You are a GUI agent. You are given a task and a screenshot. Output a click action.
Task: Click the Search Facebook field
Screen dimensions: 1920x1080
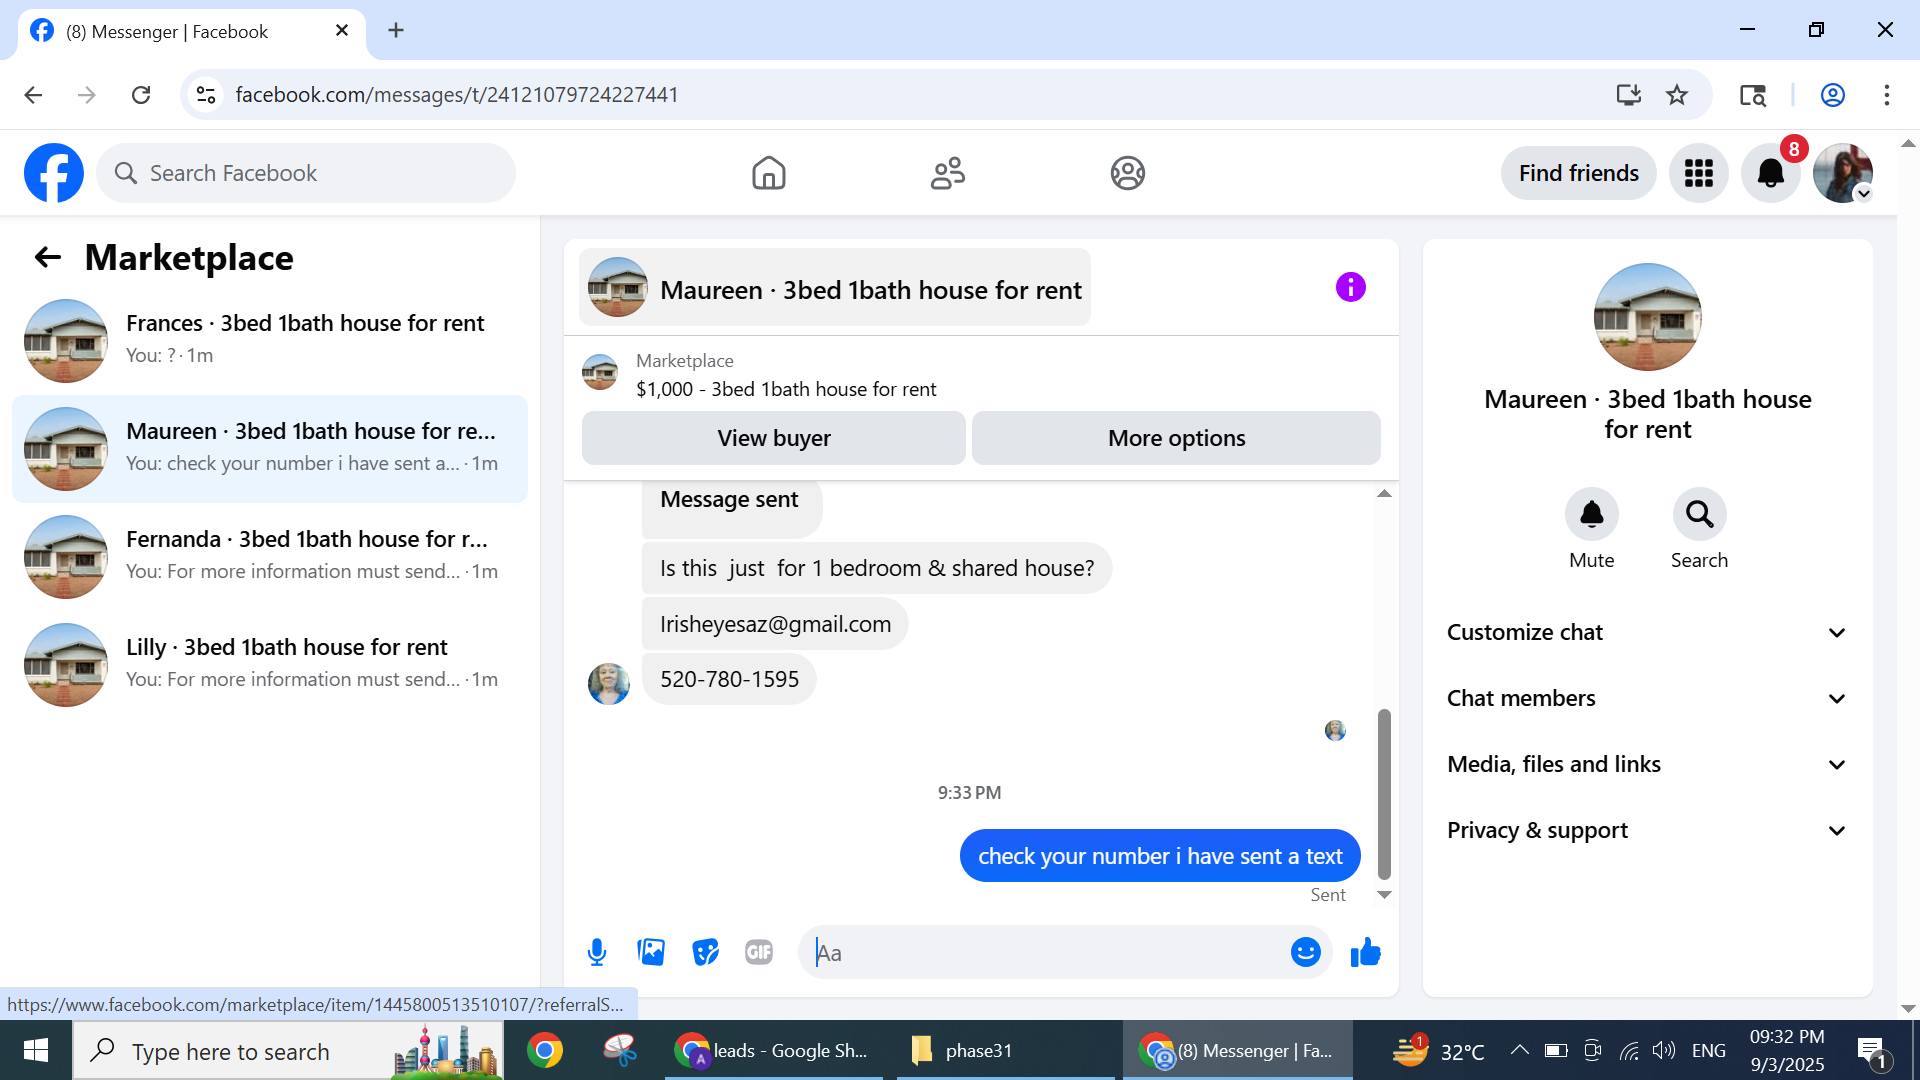(306, 173)
